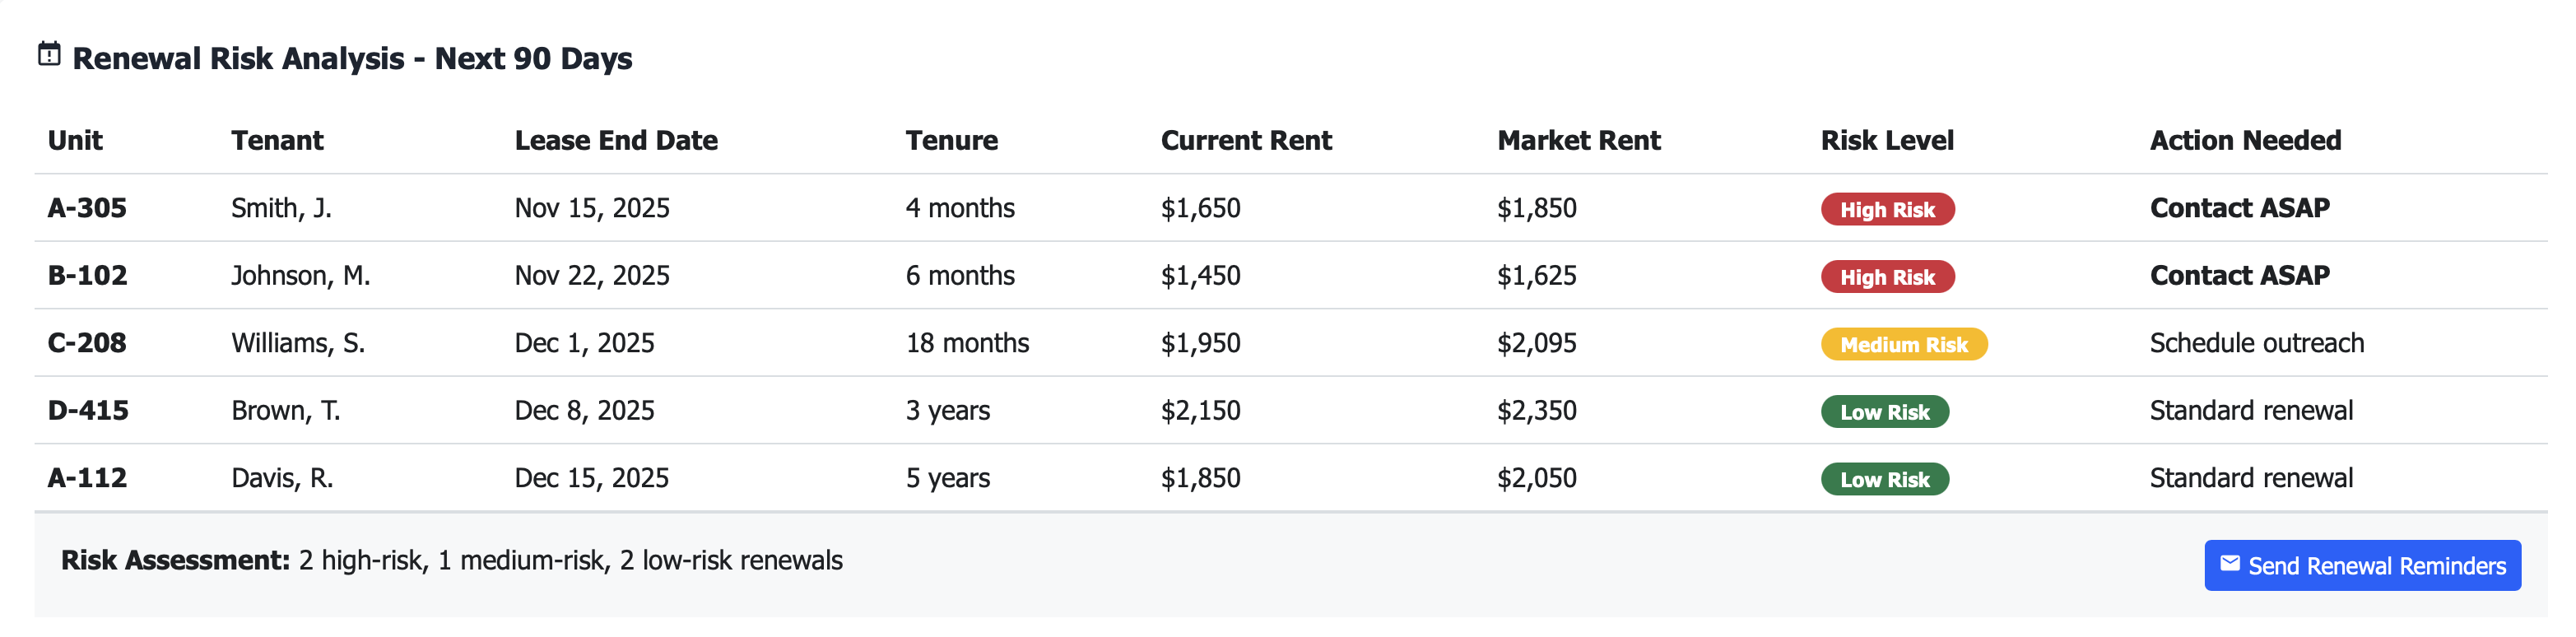This screenshot has height=637, width=2576.
Task: Click the Tenant column header
Action: 278,140
